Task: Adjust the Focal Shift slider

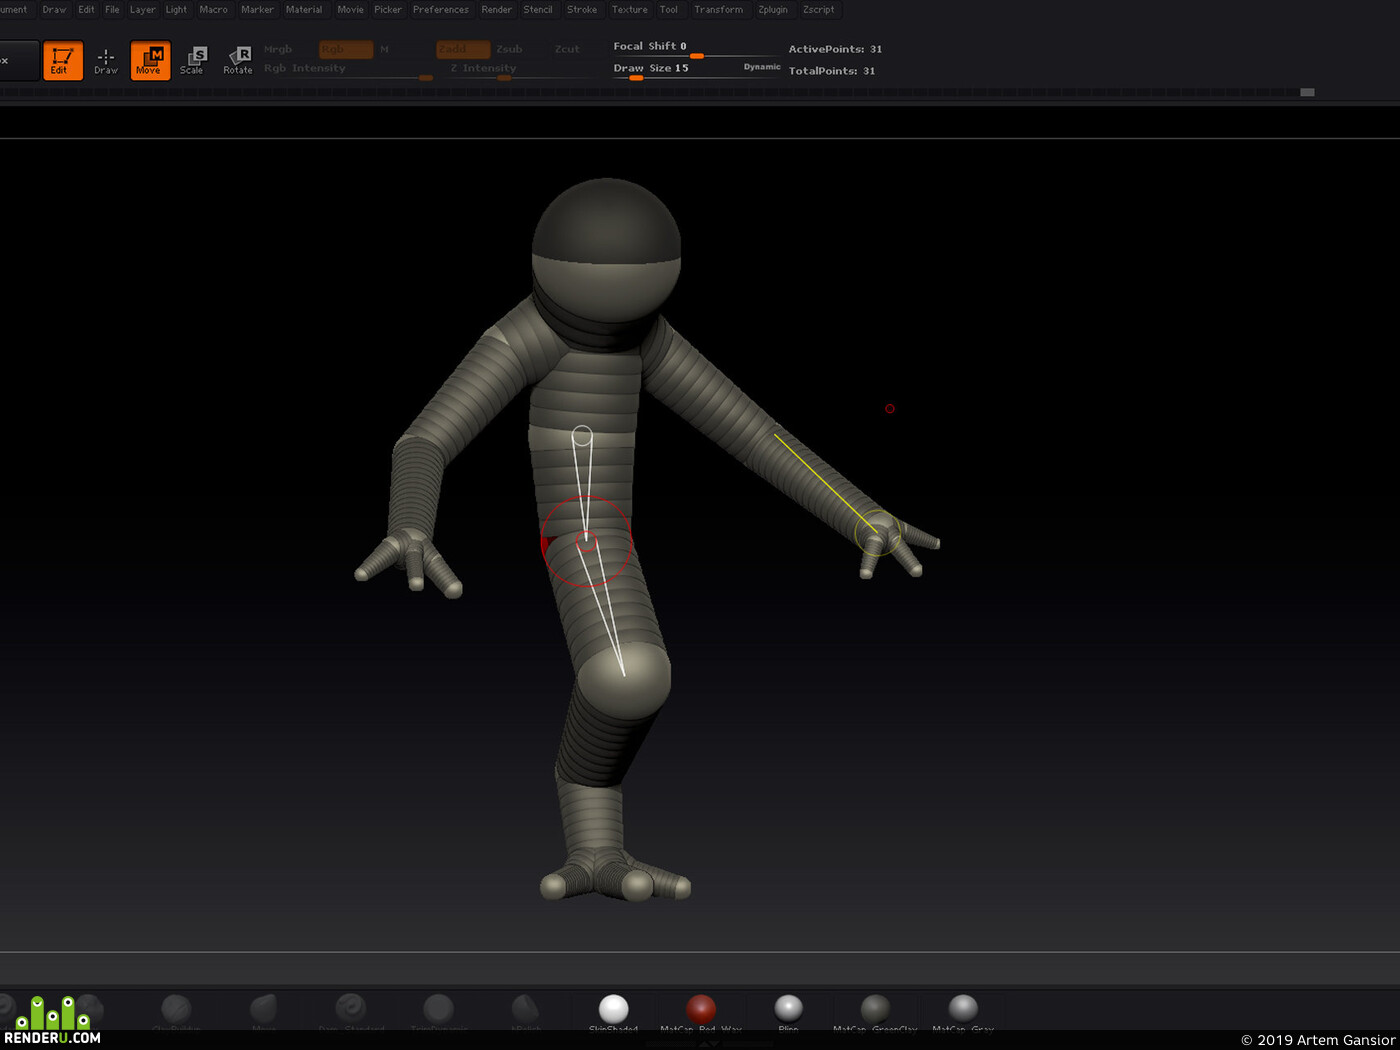Action: pyautogui.click(x=696, y=49)
